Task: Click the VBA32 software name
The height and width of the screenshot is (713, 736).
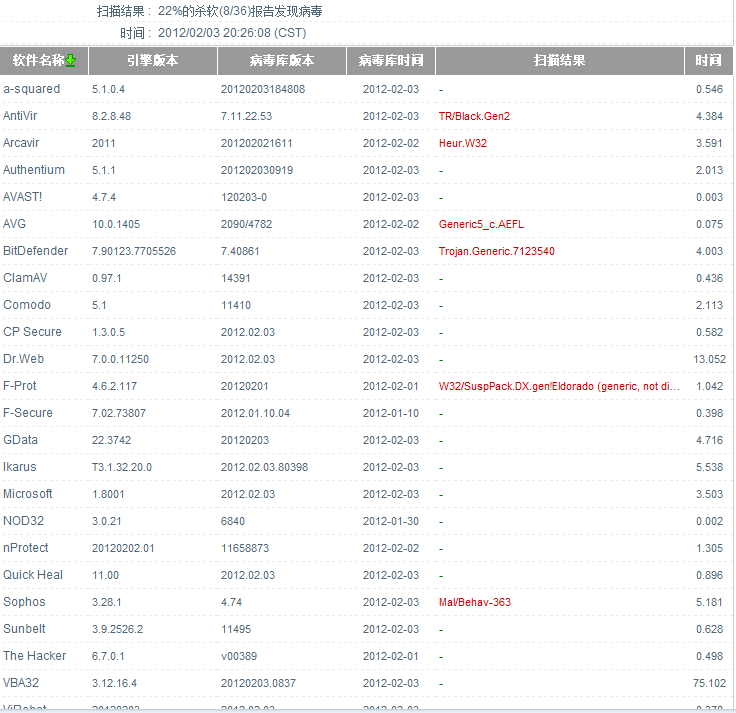Action: [21, 683]
